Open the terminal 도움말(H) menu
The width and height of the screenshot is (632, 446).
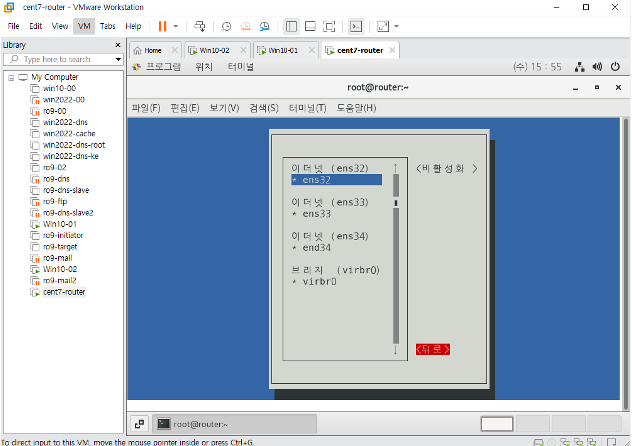click(x=357, y=108)
